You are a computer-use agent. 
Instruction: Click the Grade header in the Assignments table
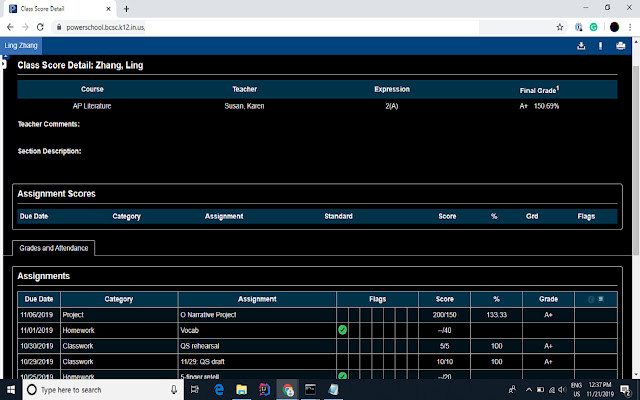[x=548, y=299]
